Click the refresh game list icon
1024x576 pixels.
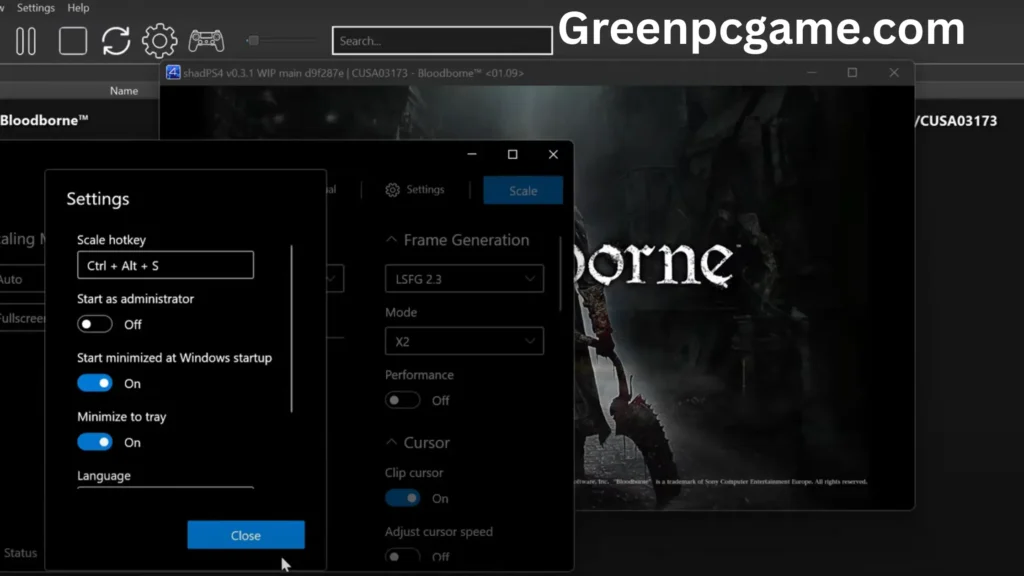click(116, 41)
